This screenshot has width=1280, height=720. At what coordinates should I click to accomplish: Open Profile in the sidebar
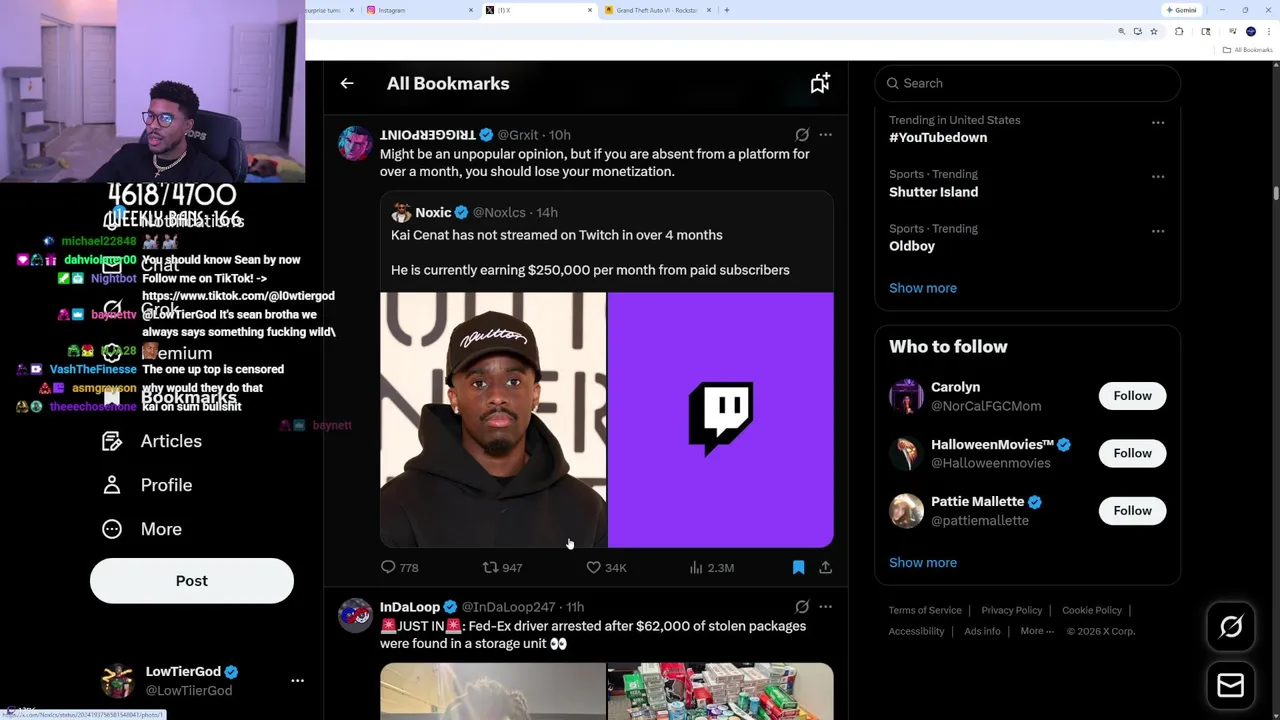pyautogui.click(x=147, y=485)
